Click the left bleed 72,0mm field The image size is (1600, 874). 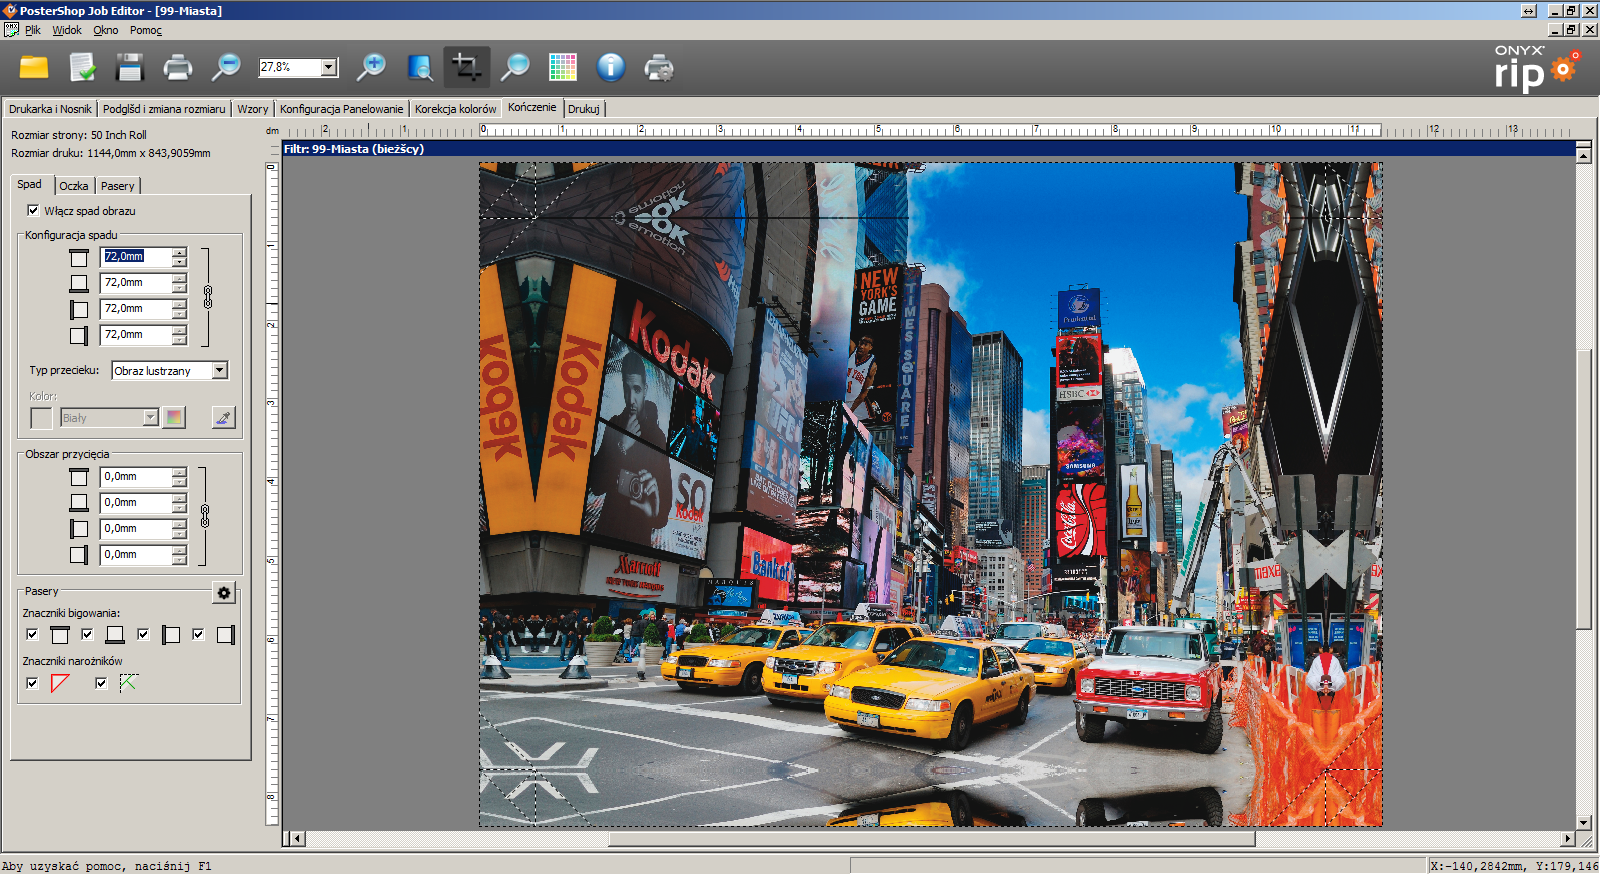(137, 309)
